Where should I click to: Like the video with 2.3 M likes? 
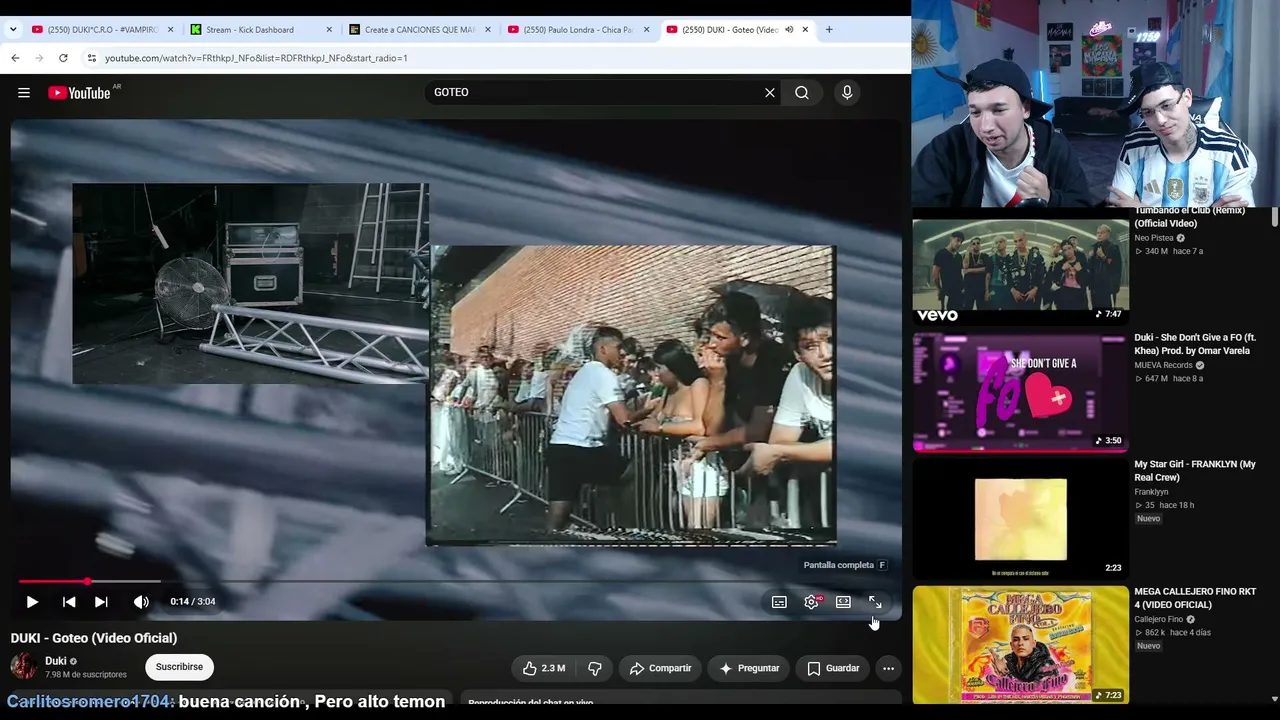[x=544, y=668]
